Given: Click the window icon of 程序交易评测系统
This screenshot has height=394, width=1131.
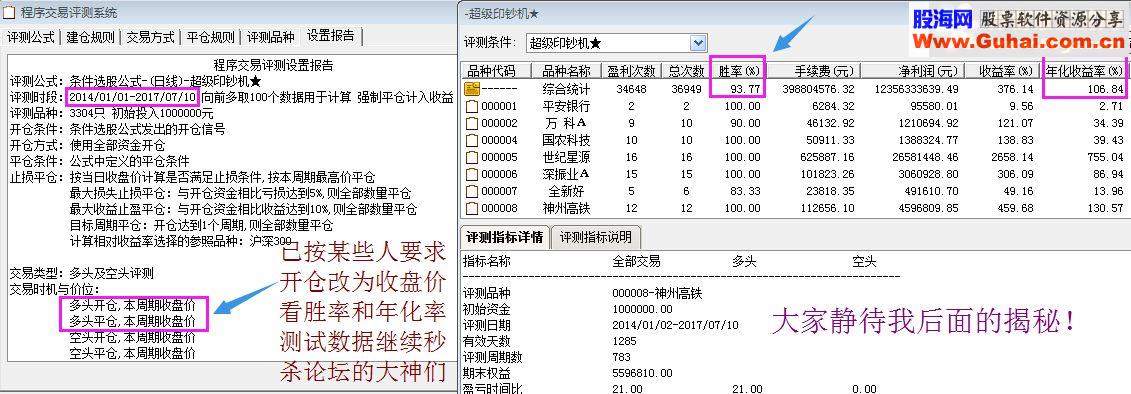Looking at the screenshot, I should point(9,12).
